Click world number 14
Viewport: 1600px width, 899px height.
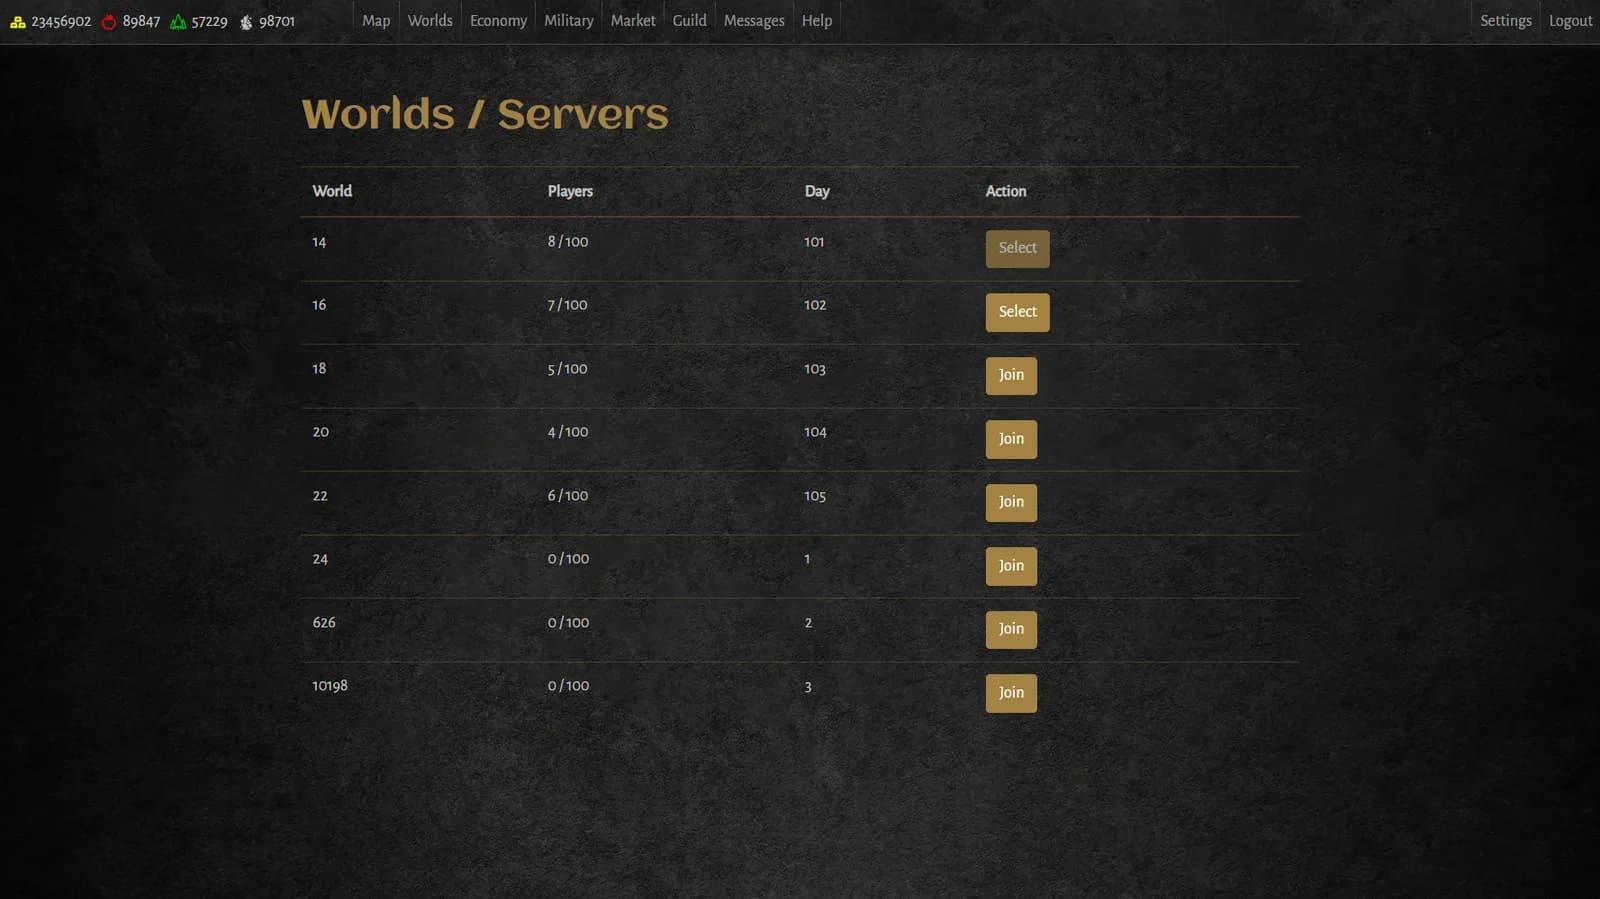[319, 242]
